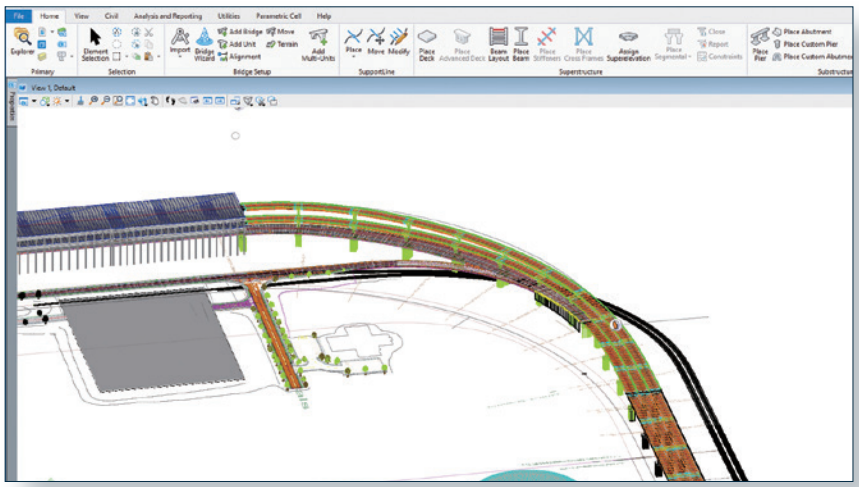Select Place in SupportLine group

coord(353,41)
